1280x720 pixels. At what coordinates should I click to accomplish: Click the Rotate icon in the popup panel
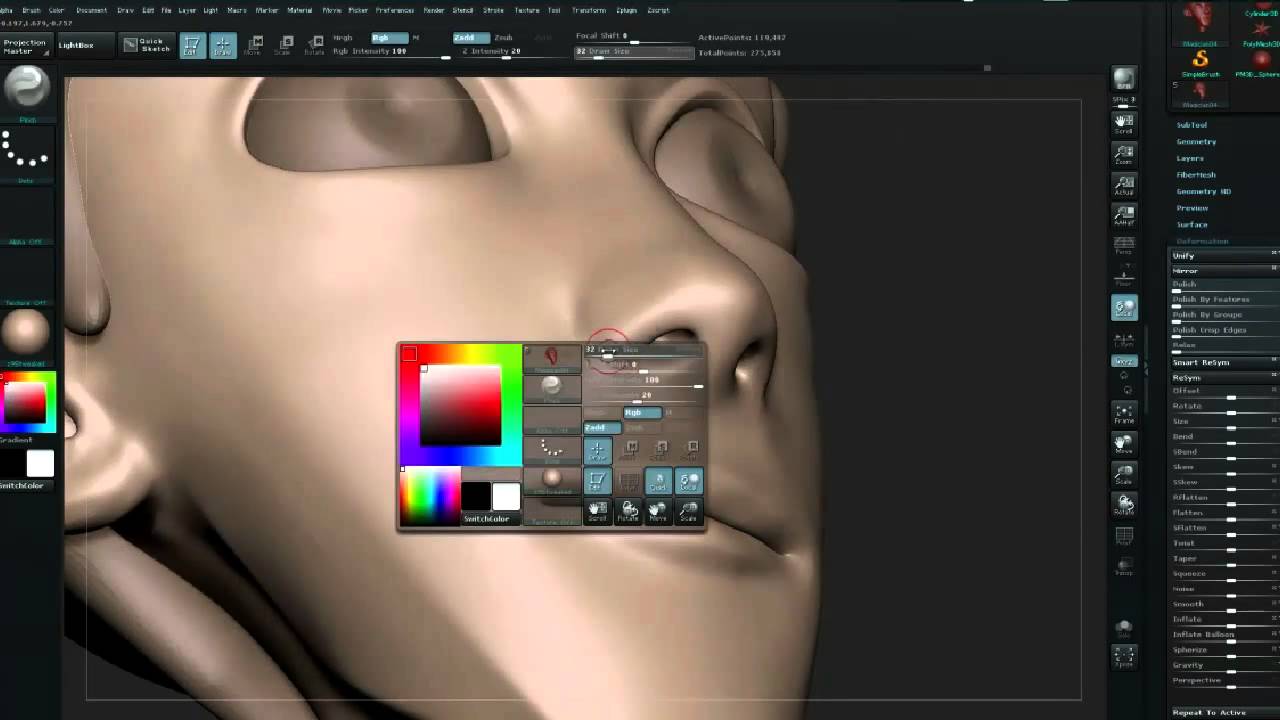628,512
